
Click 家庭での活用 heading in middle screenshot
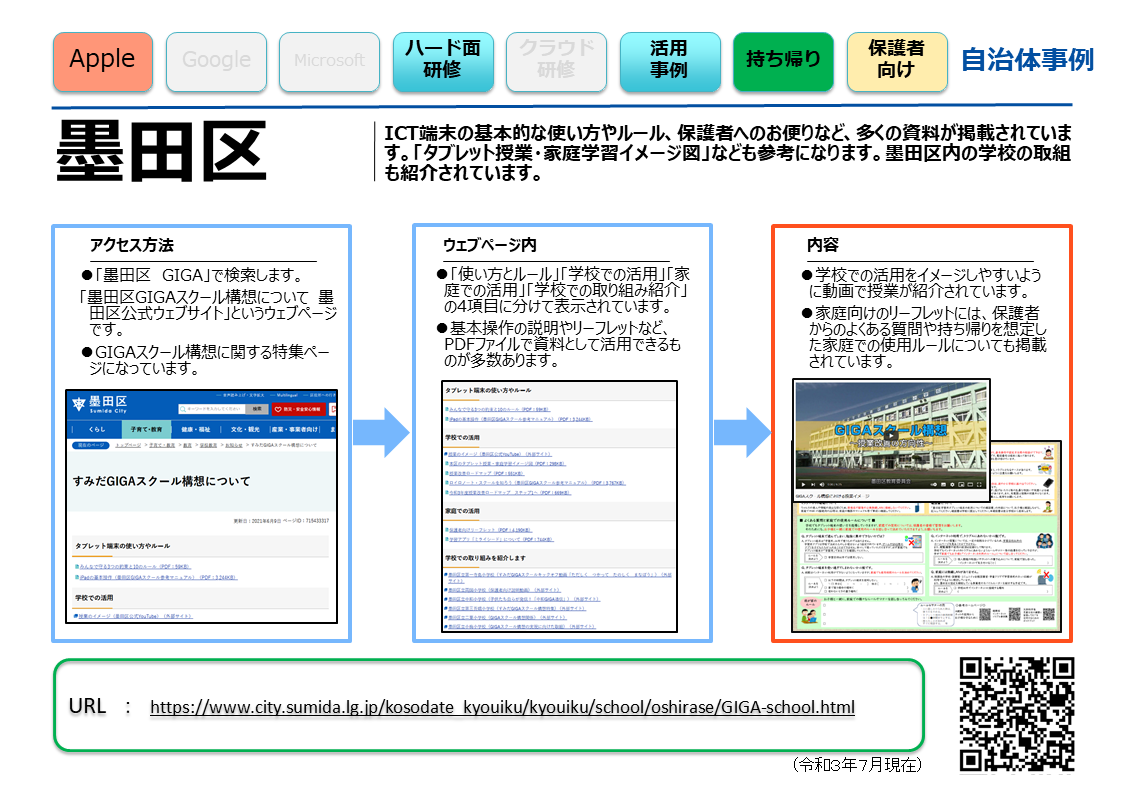coord(463,511)
